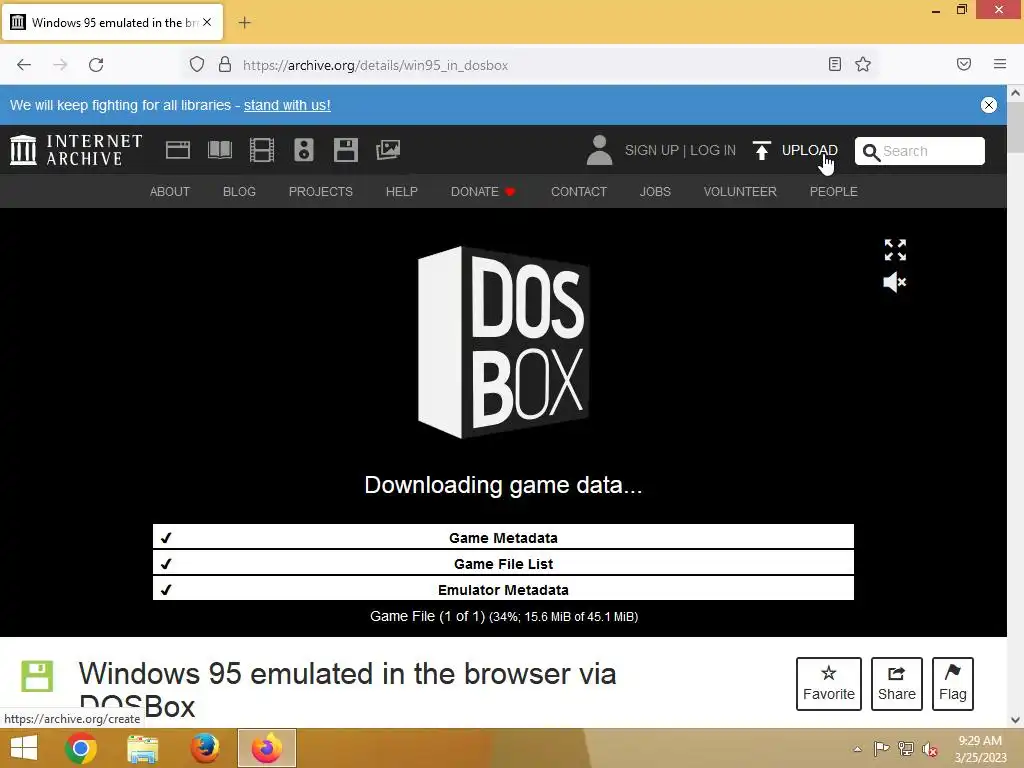Screen dimensions: 1024x768
Task: Open the Audio (speaker) media icon
Action: pyautogui.click(x=304, y=150)
